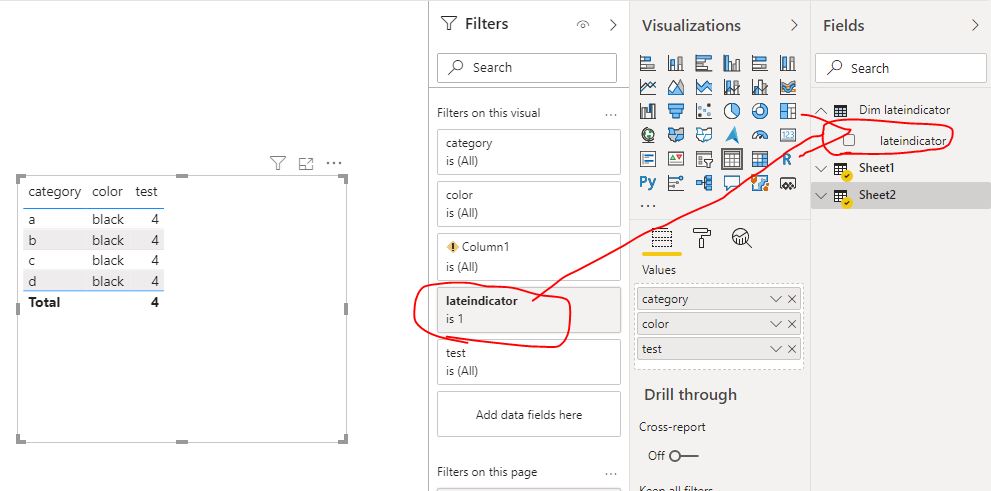Insert a Donut chart visual
991x491 pixels.
(x=760, y=111)
